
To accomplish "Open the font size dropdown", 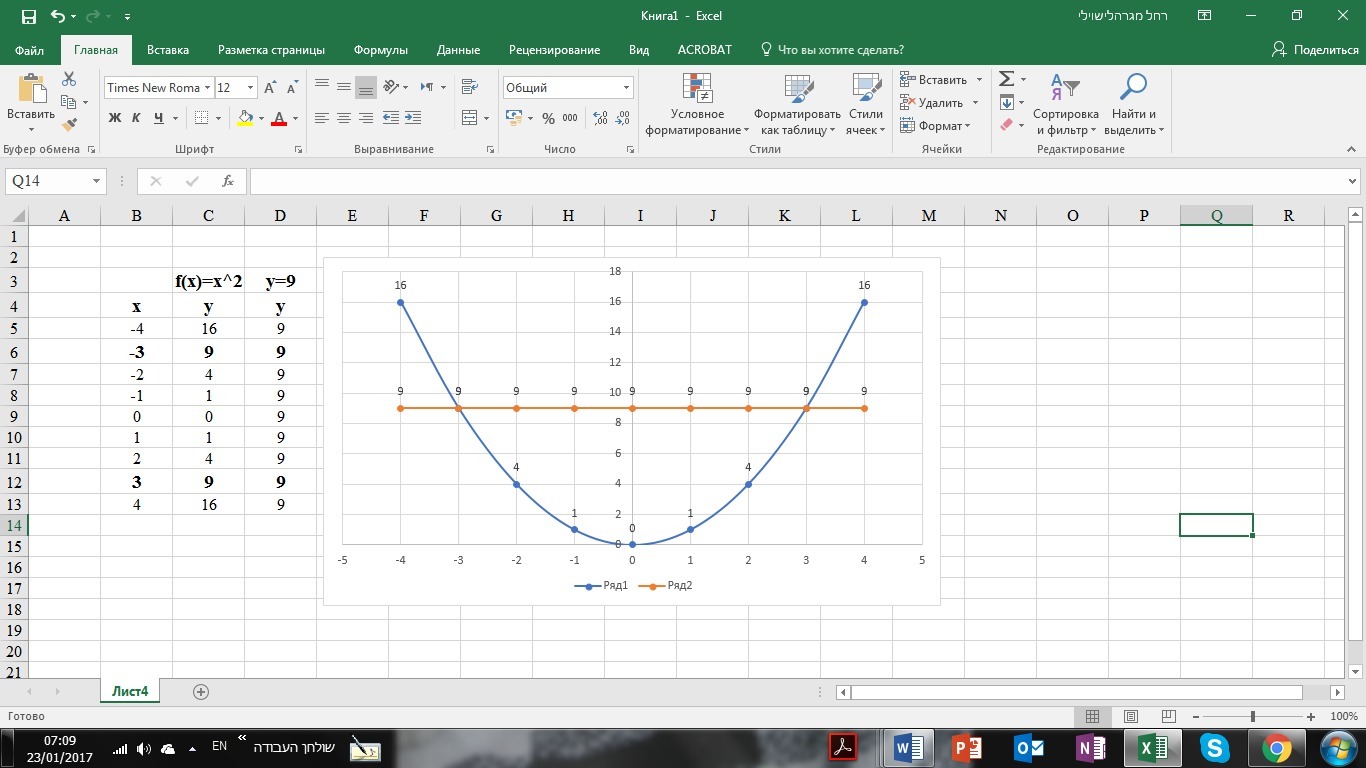I will (251, 88).
